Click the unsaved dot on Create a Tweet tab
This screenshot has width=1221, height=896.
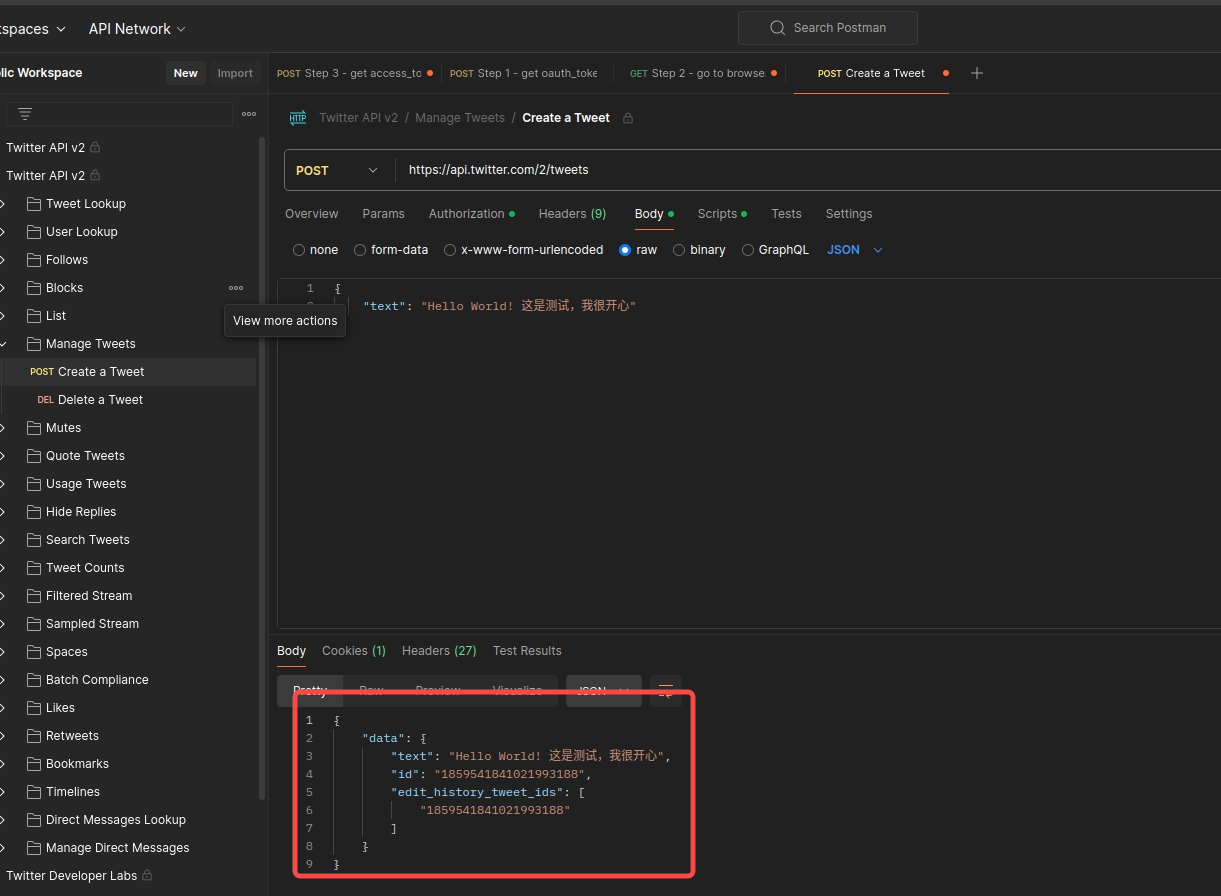click(x=946, y=73)
